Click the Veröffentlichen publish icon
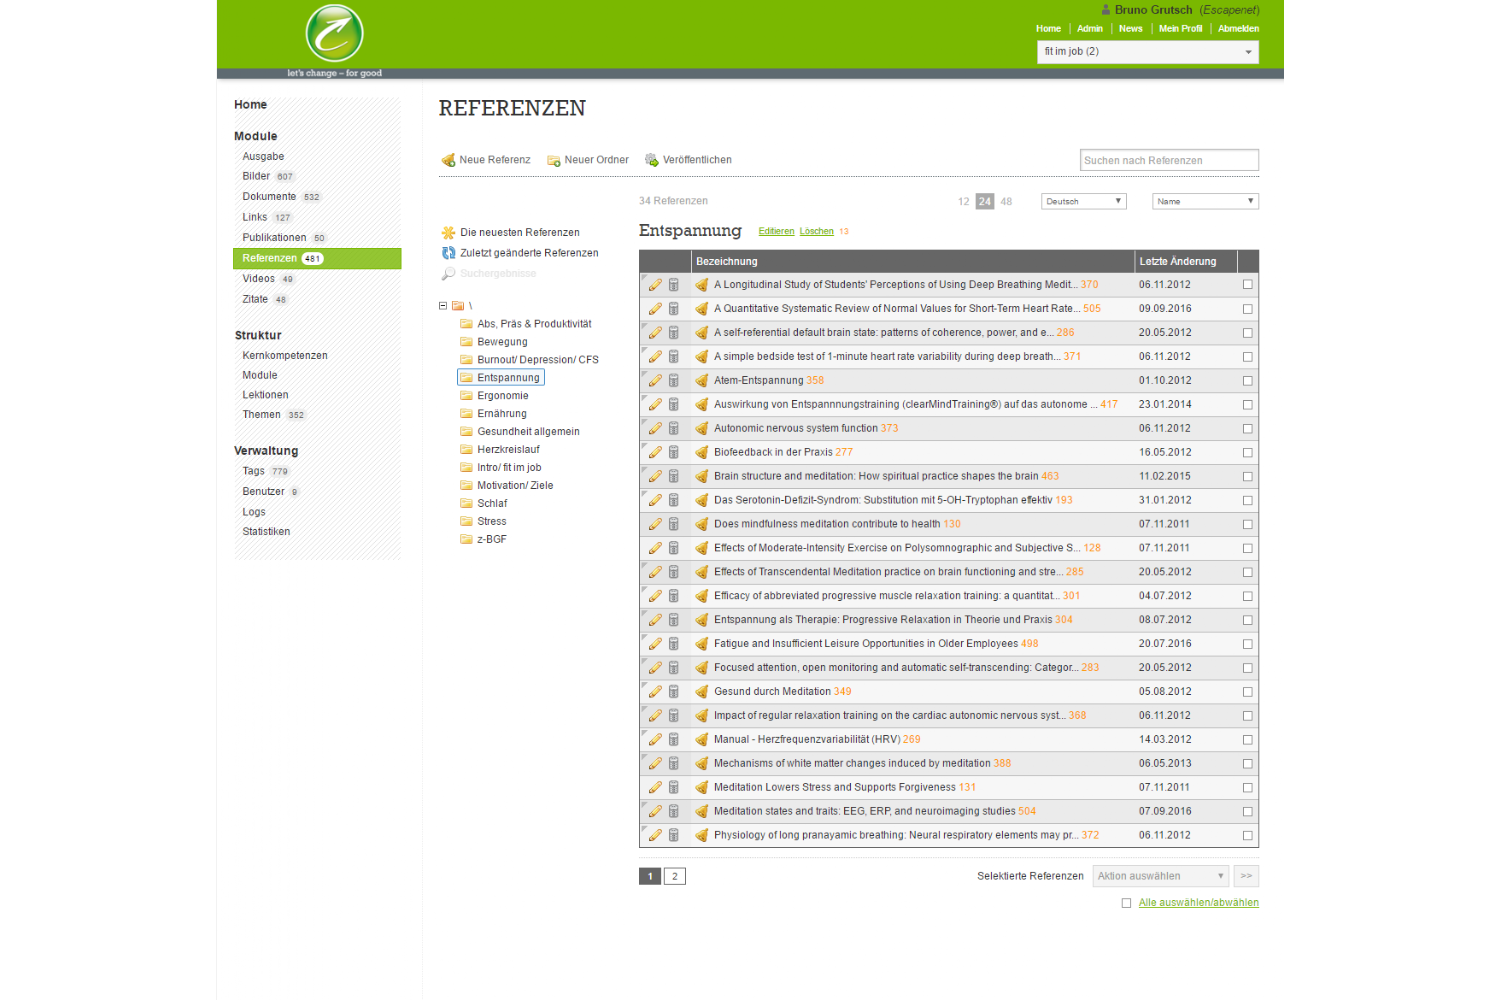 click(x=652, y=160)
